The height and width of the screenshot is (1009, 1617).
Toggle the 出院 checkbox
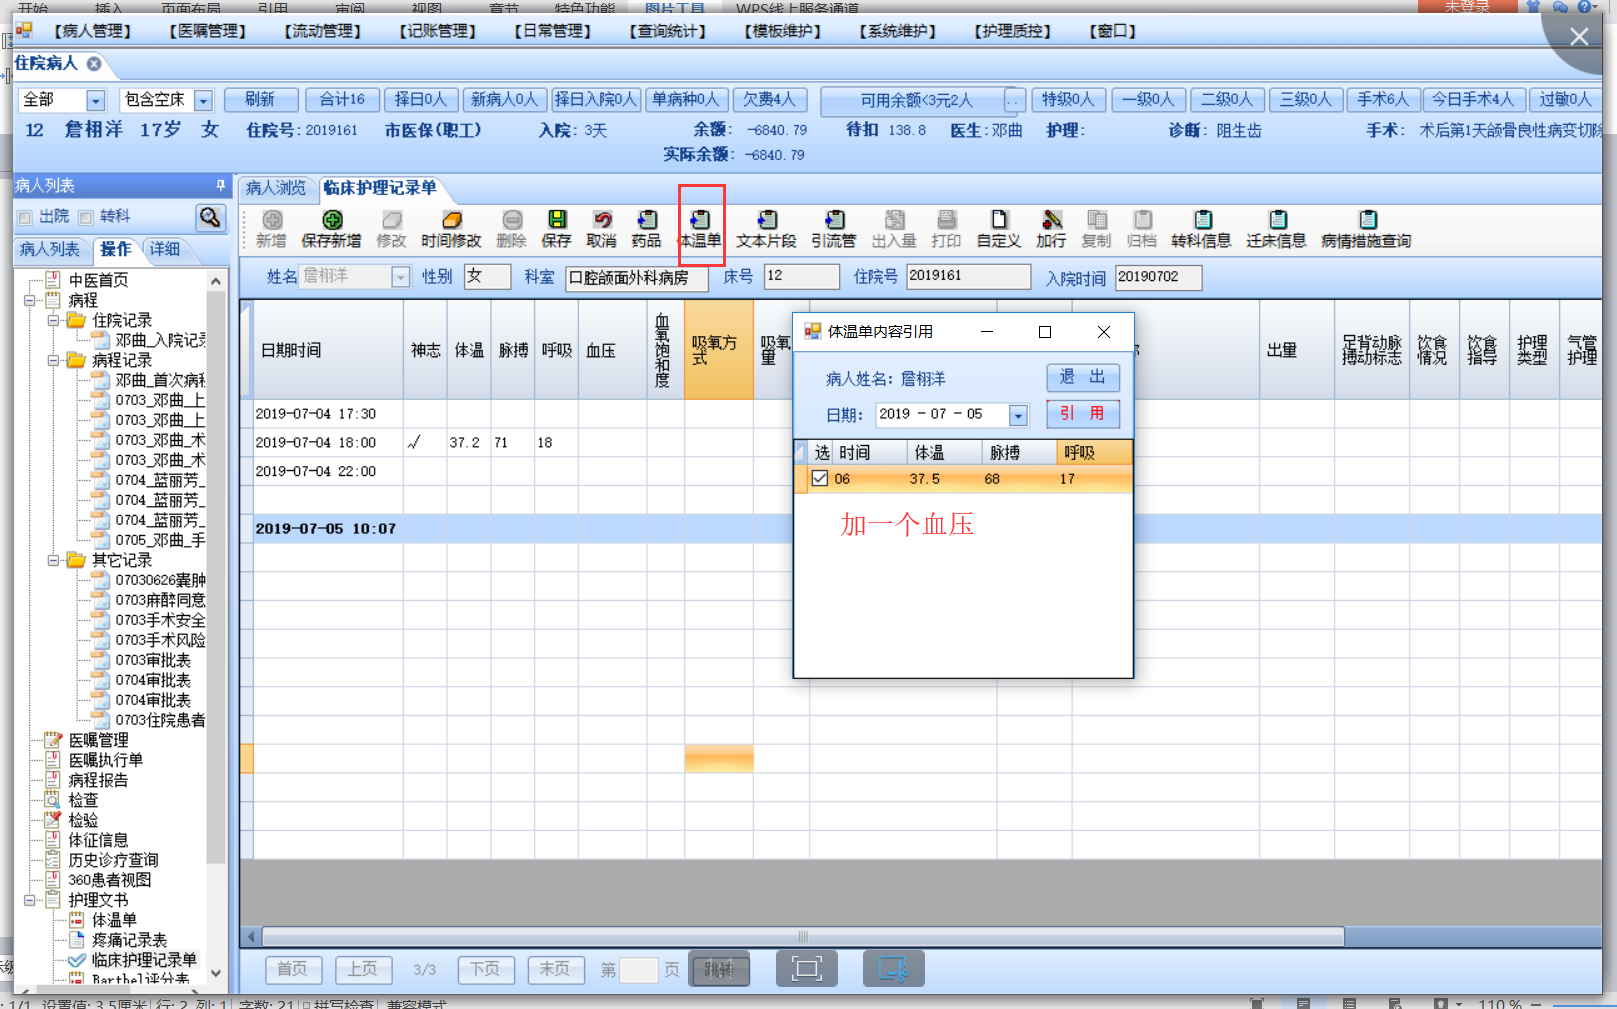pos(25,217)
